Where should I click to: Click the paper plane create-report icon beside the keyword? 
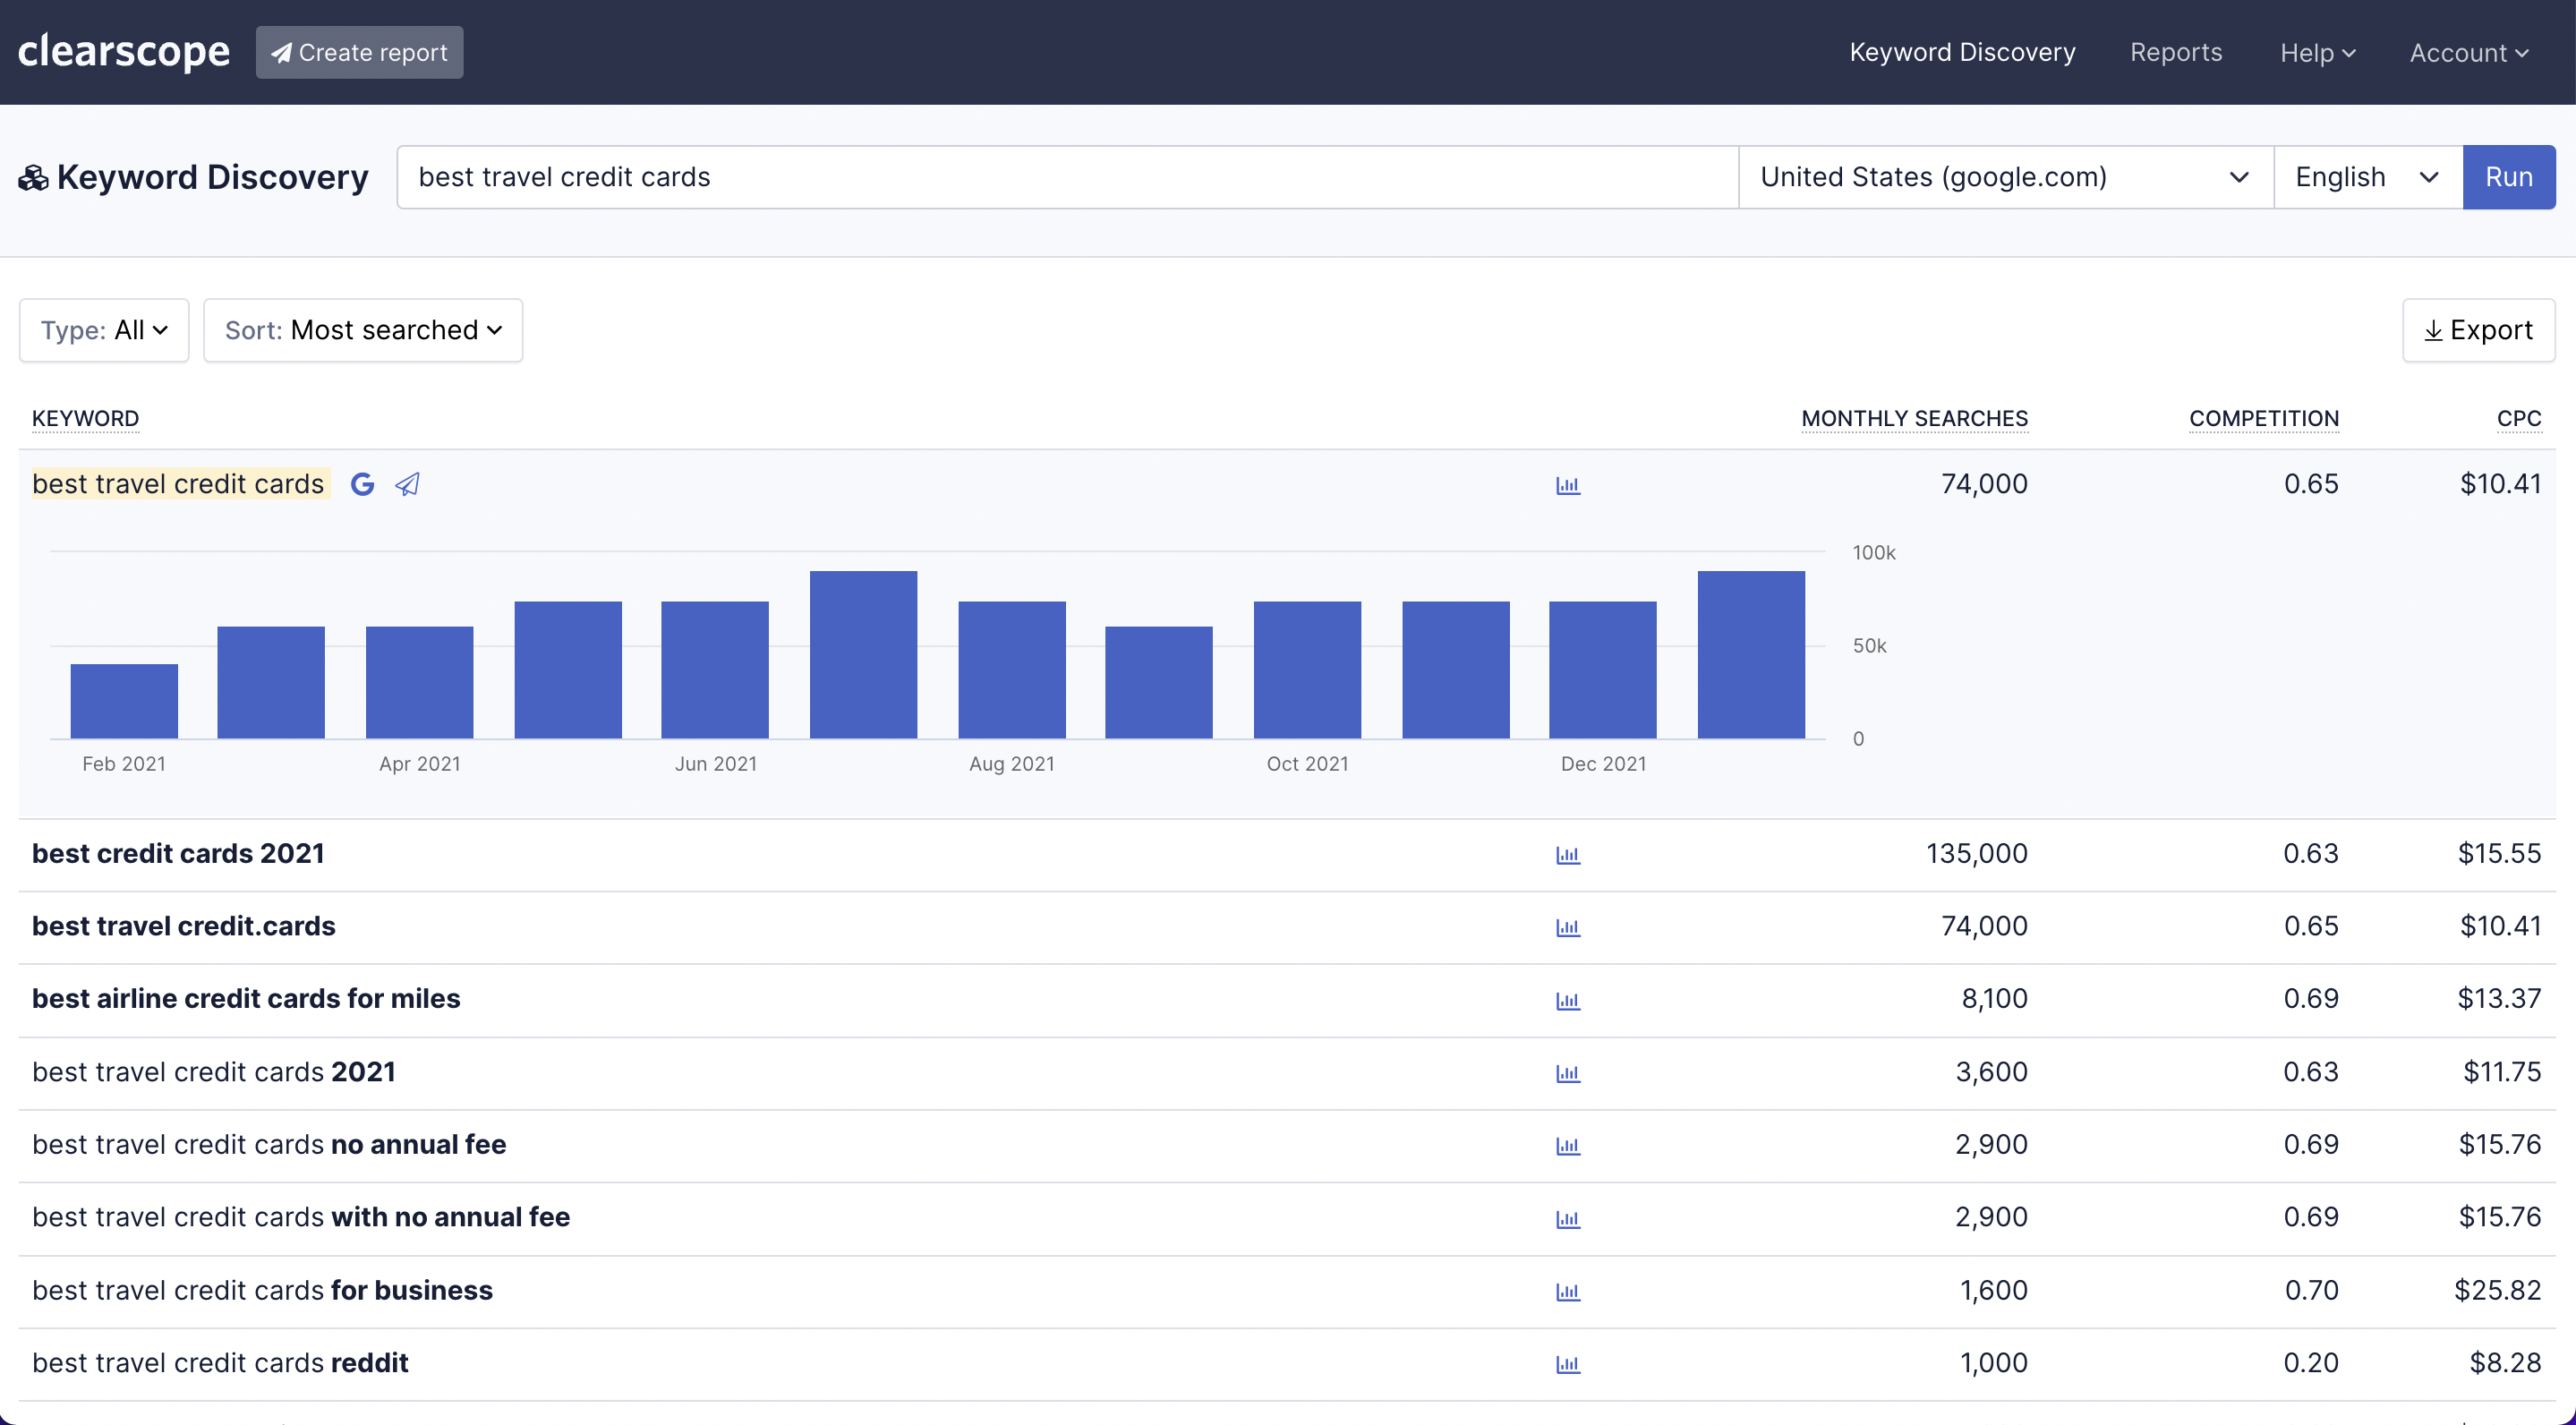pos(407,484)
